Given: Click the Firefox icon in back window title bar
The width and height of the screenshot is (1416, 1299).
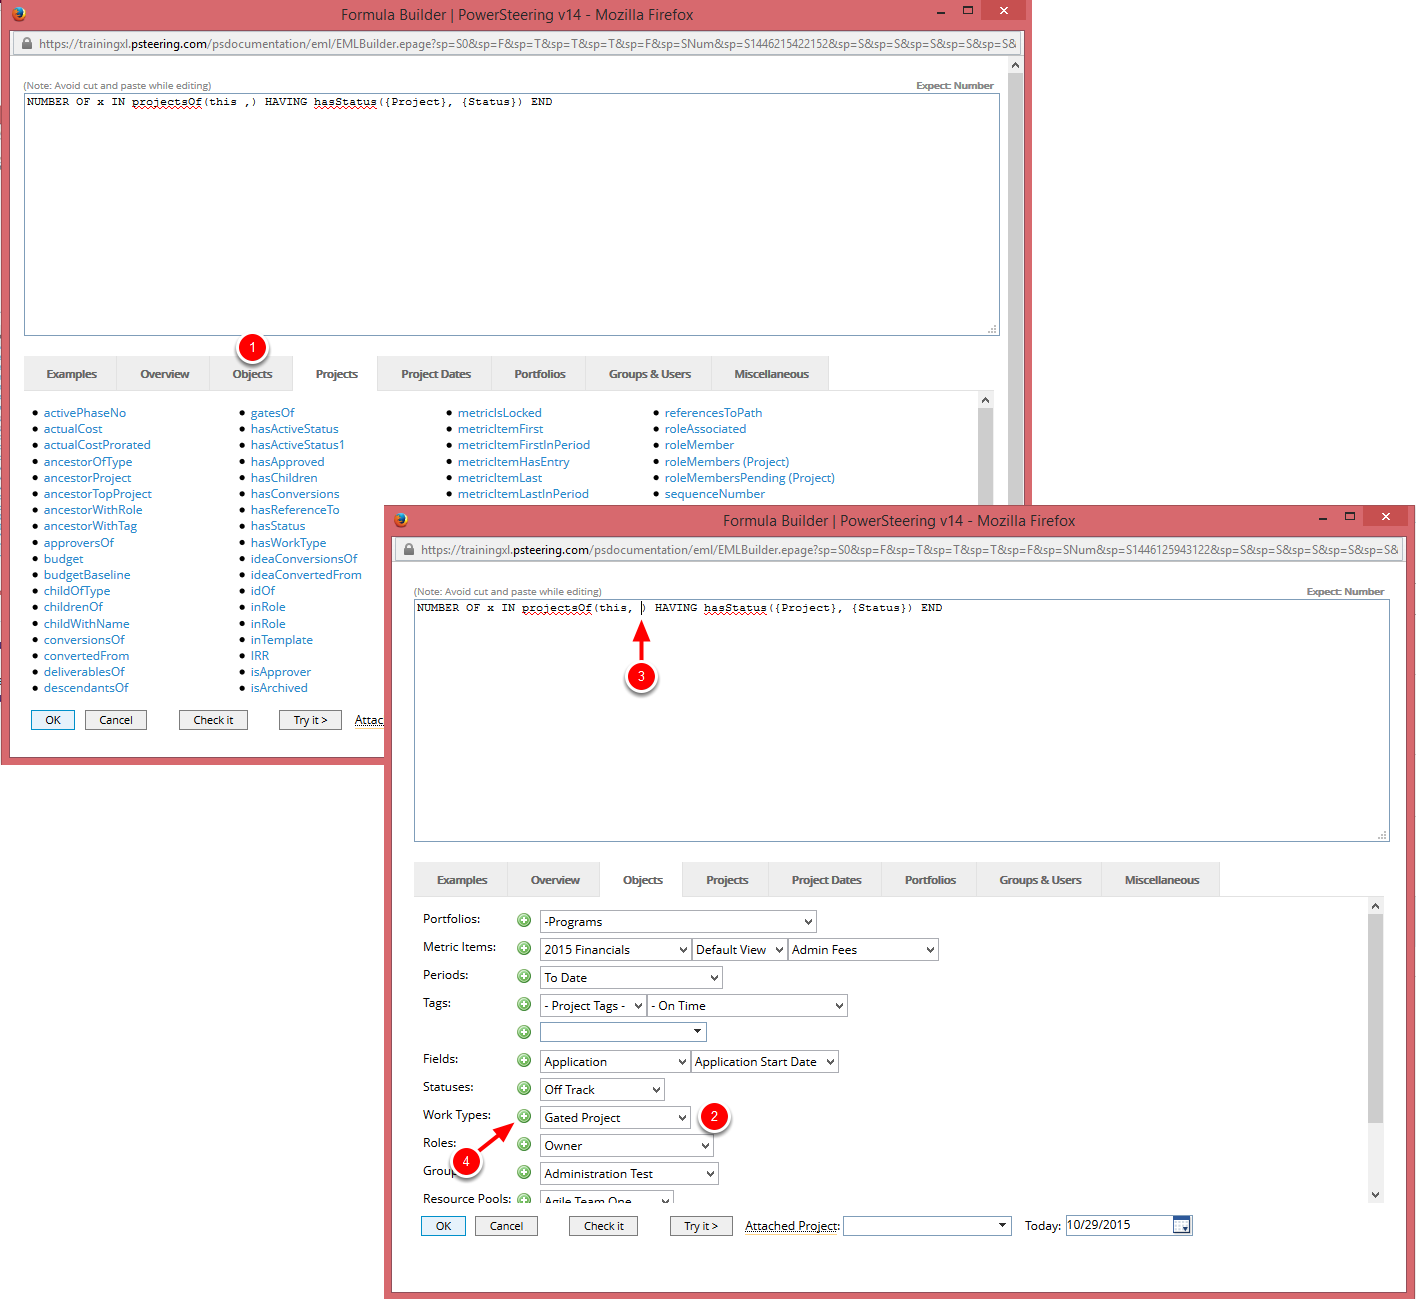Looking at the screenshot, I should 19,14.
